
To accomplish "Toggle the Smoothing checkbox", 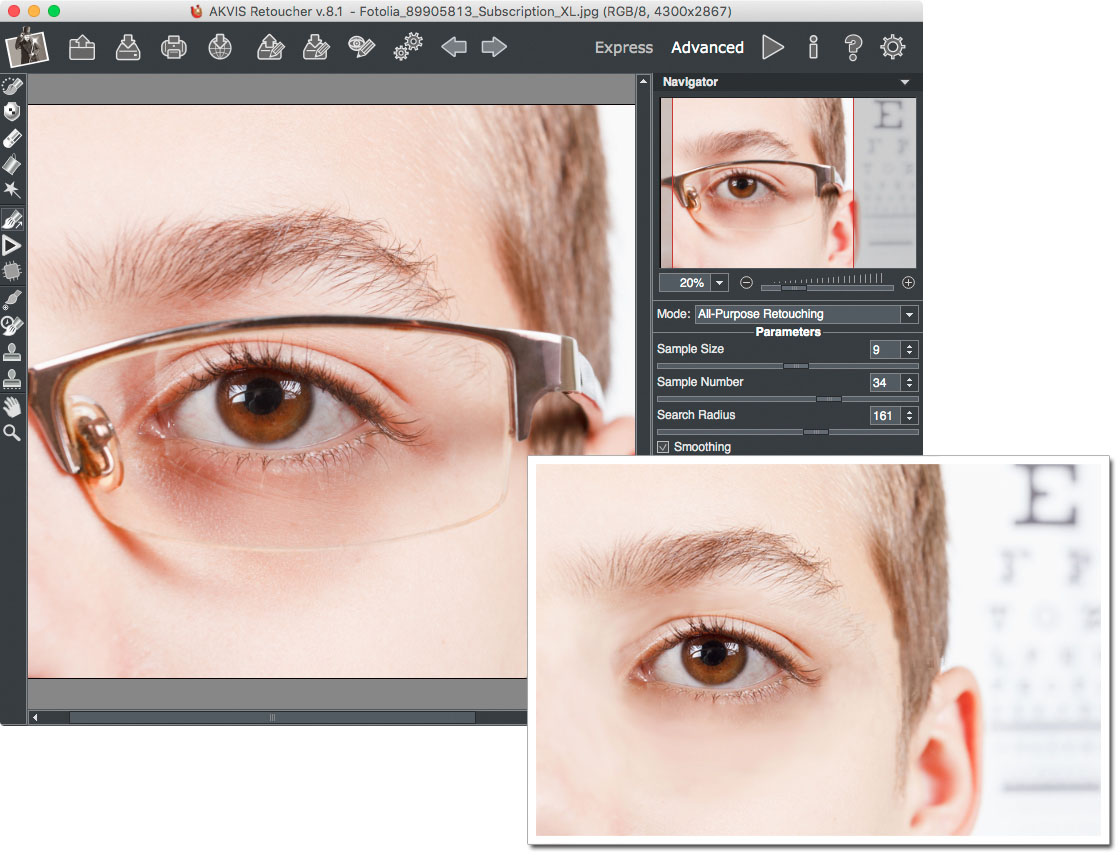I will (x=663, y=447).
